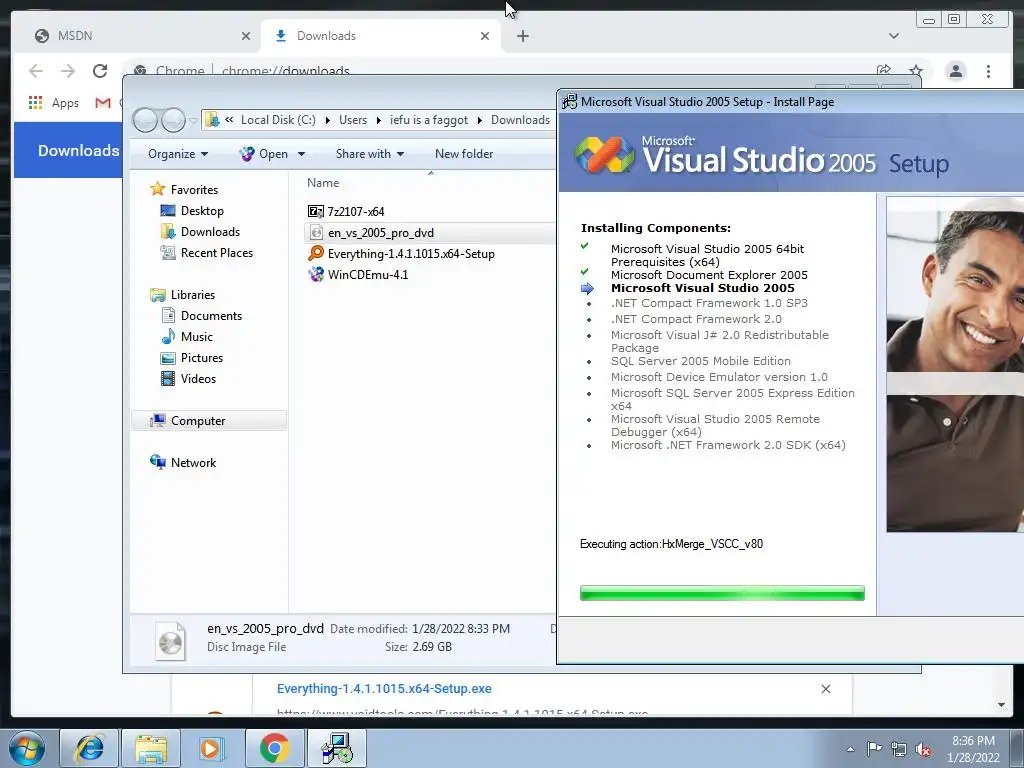
Task: Create a New folder in Explorer
Action: [x=464, y=154]
